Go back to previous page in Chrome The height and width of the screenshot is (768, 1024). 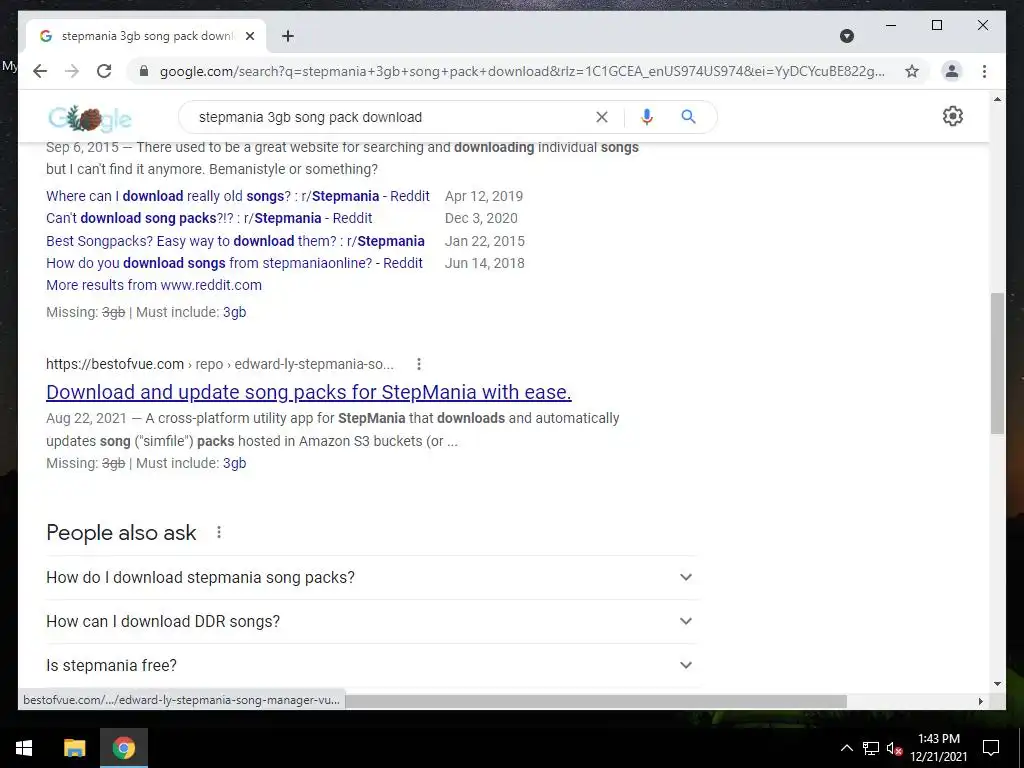tap(40, 71)
